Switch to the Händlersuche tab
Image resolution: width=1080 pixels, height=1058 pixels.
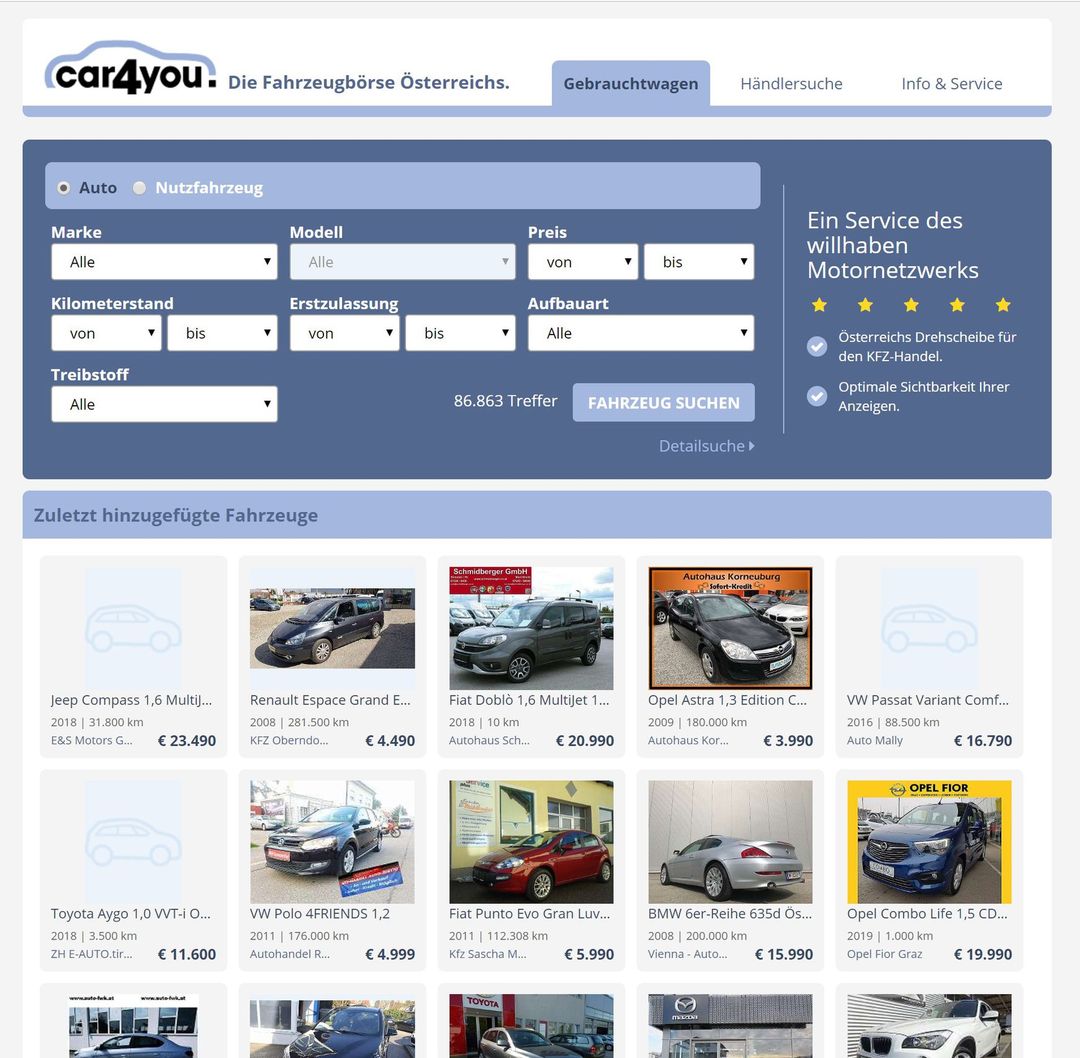point(790,84)
